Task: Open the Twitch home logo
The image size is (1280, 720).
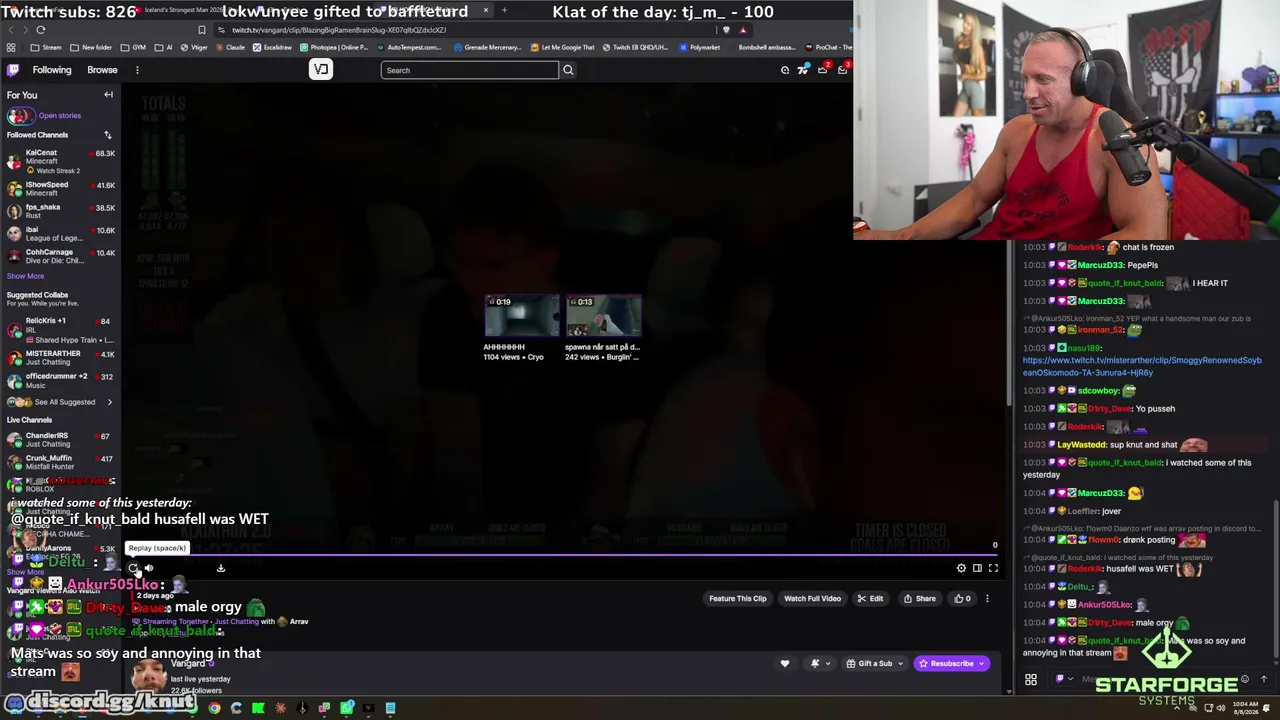Action: click(x=13, y=70)
